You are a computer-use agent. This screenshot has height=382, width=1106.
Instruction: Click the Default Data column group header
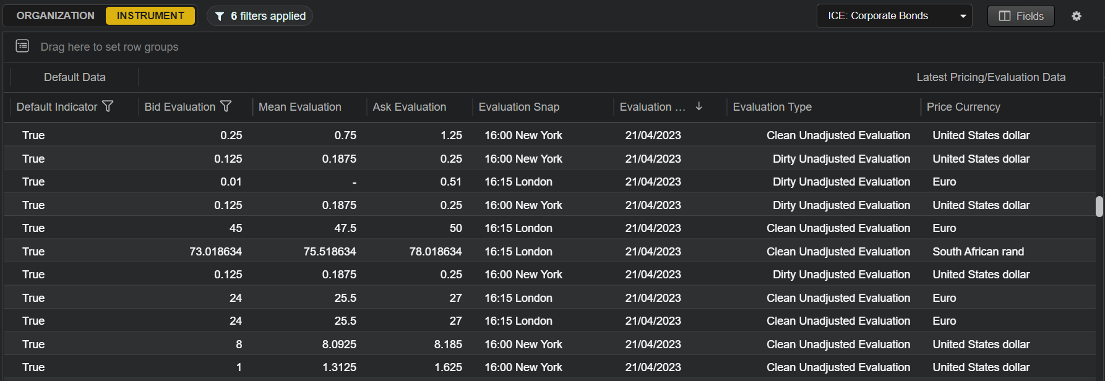coord(75,78)
